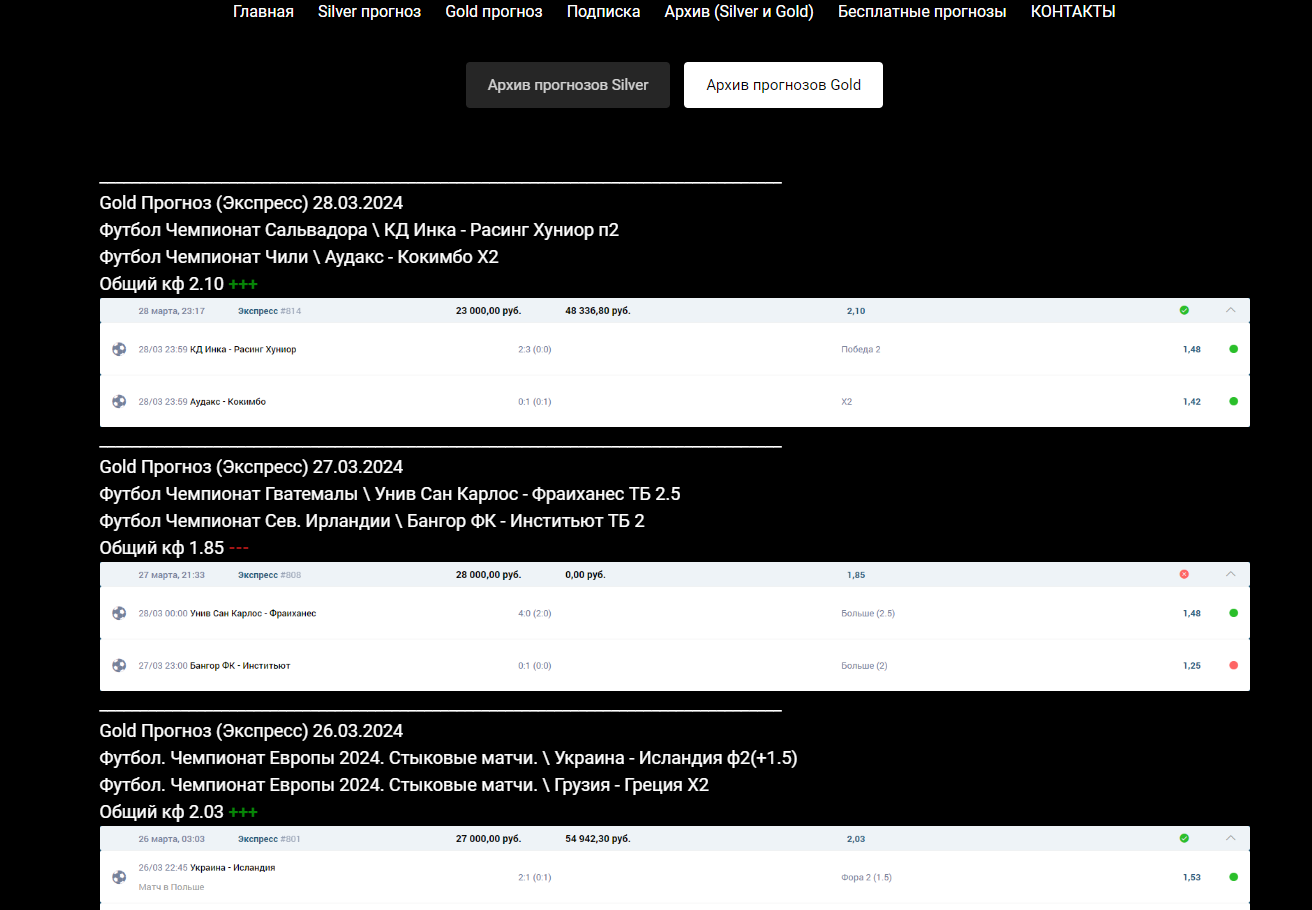Collapse express #801 with chevron arrow

(1231, 838)
